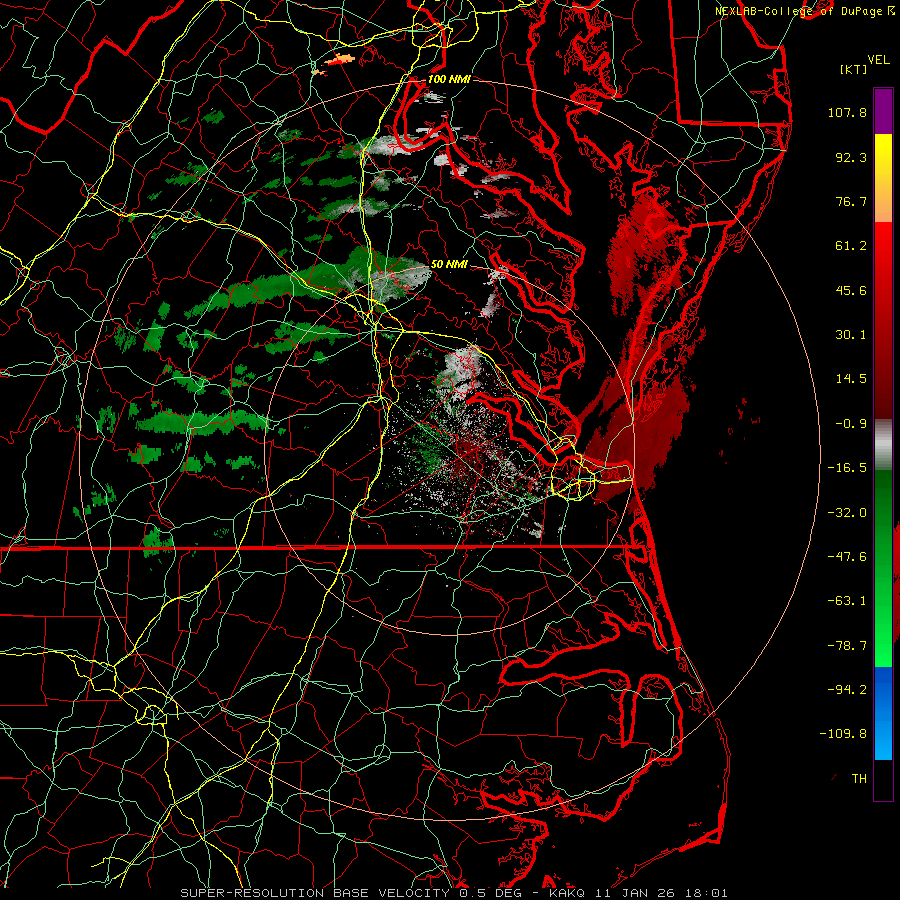Click the -16.5 velocity scale value
The width and height of the screenshot is (900, 900).
pyautogui.click(x=847, y=468)
